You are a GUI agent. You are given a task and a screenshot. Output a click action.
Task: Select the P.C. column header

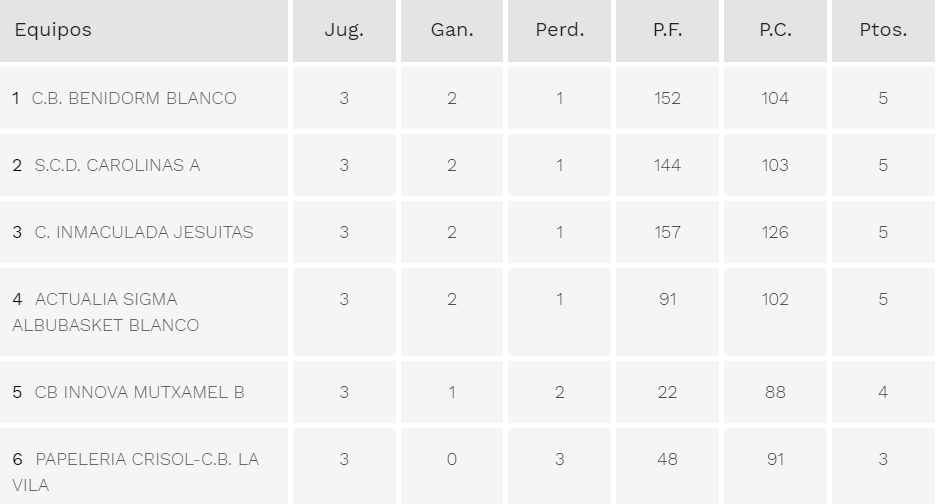775,30
